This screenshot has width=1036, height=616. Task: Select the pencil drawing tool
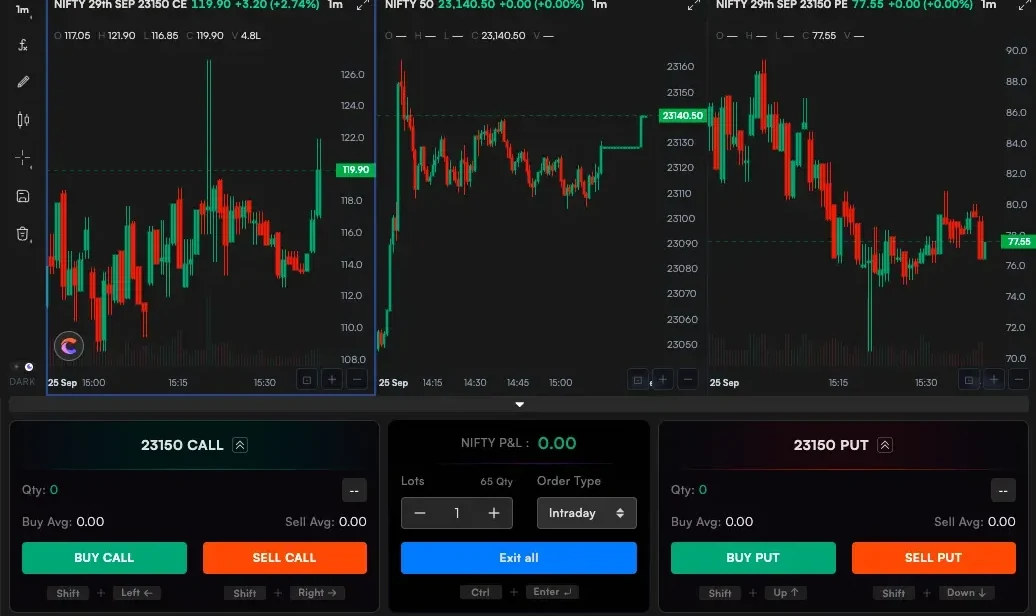pyautogui.click(x=22, y=82)
